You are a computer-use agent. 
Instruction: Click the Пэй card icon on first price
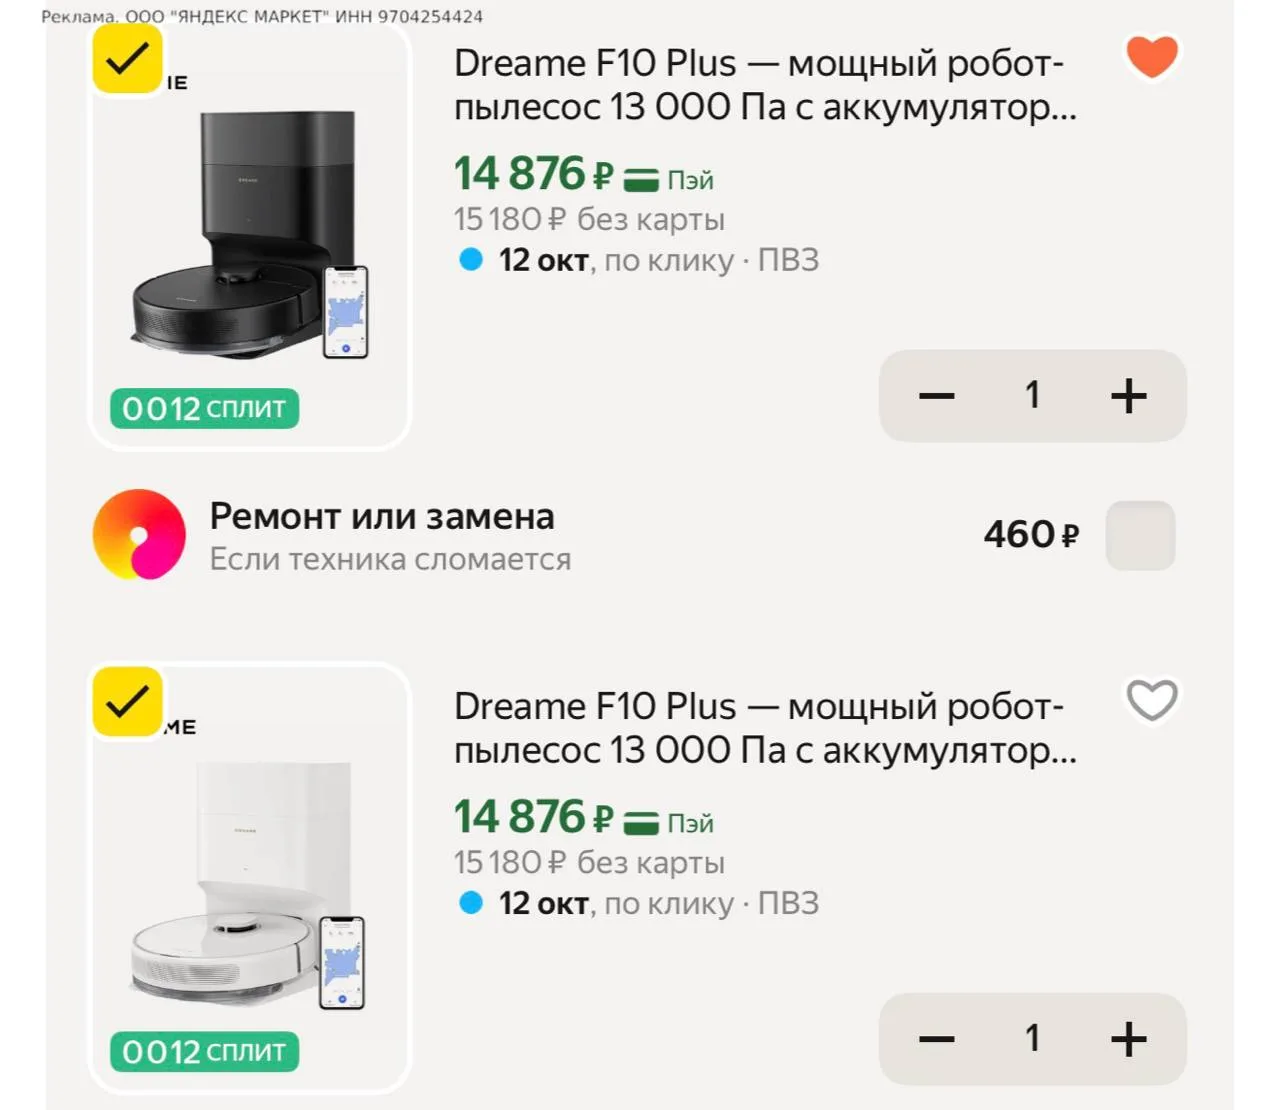point(641,180)
